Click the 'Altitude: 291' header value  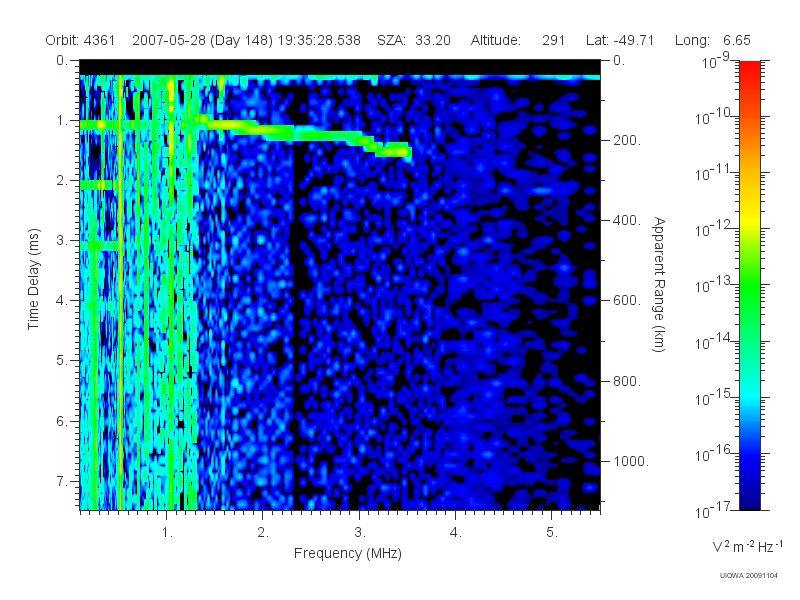coord(517,40)
